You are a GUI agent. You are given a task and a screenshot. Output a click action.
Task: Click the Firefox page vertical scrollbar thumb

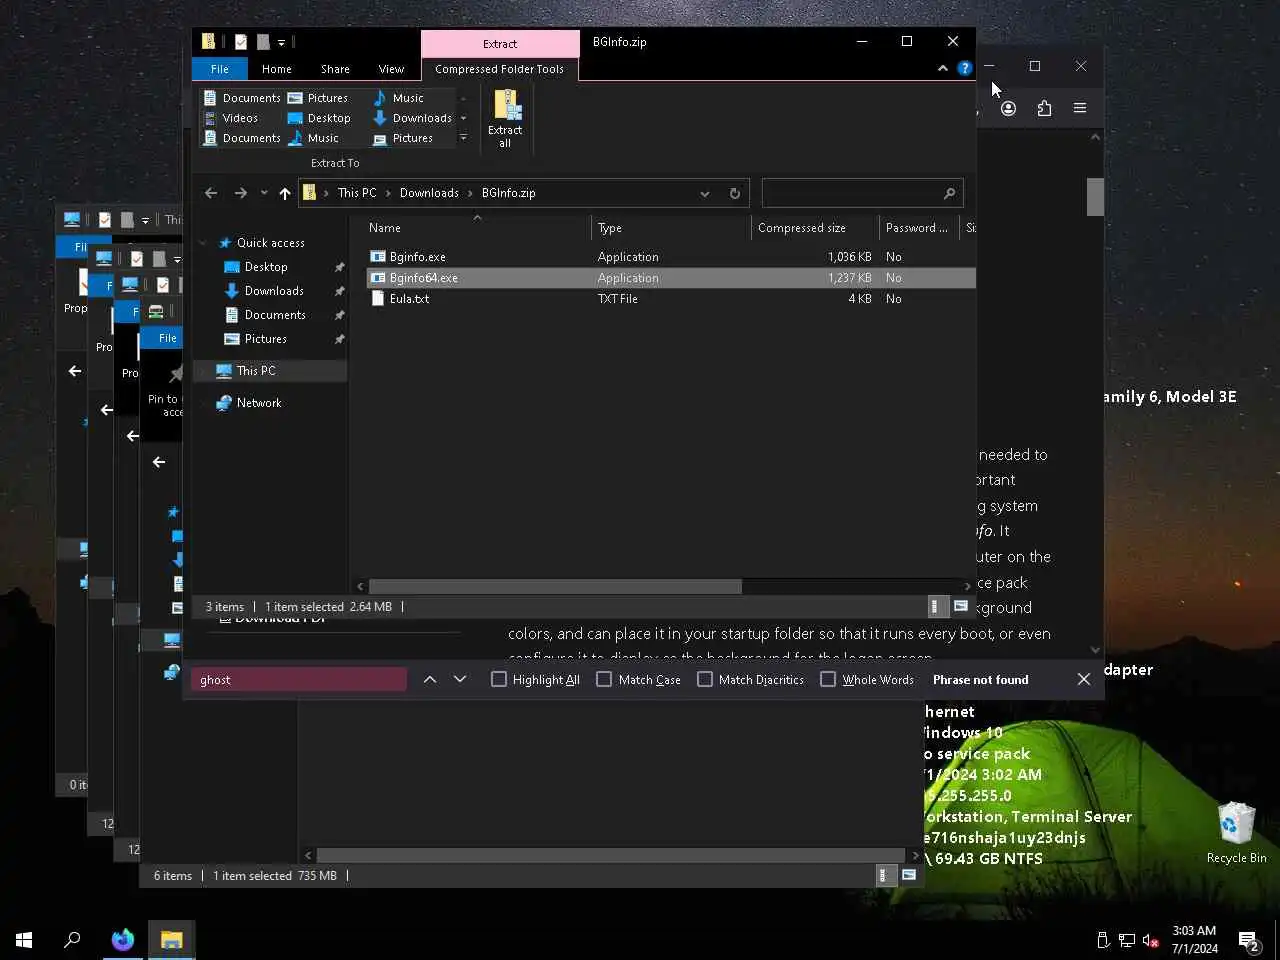coord(1095,197)
